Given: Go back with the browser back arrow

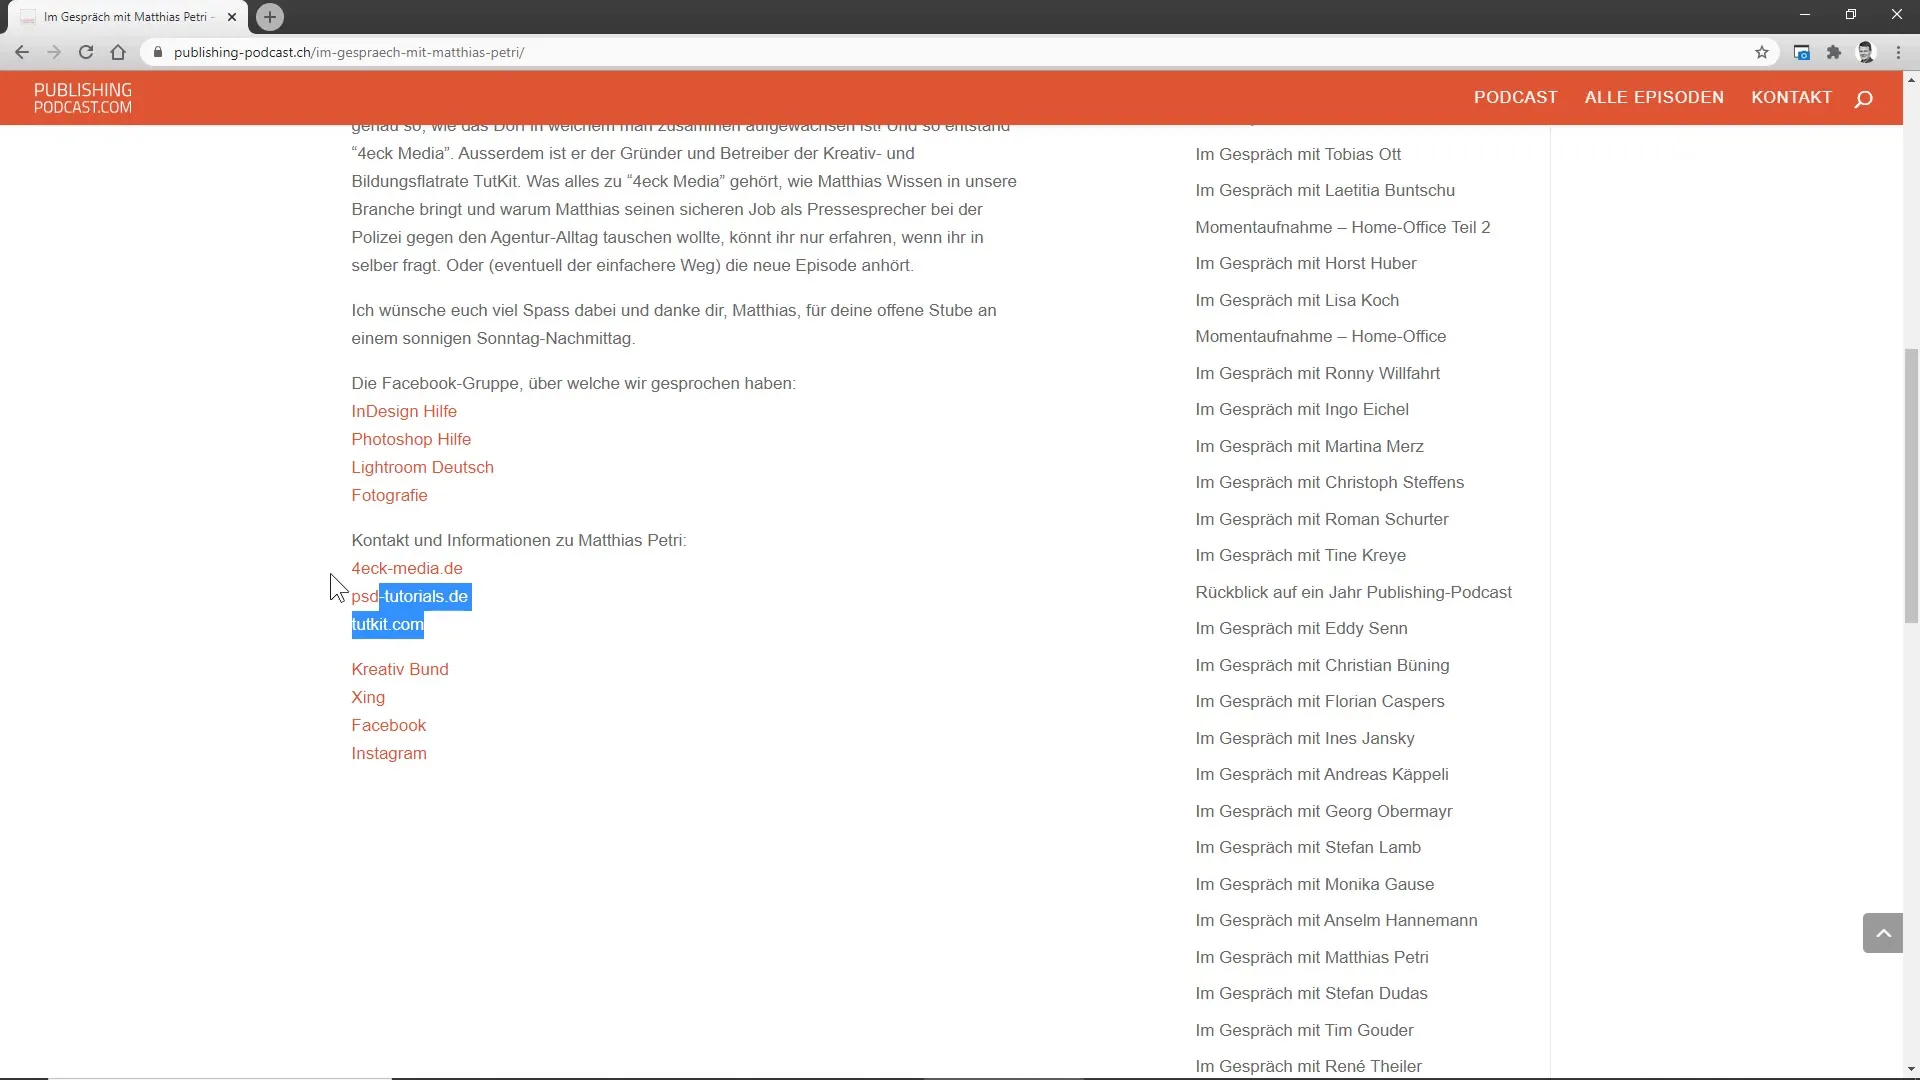Looking at the screenshot, I should (x=22, y=52).
